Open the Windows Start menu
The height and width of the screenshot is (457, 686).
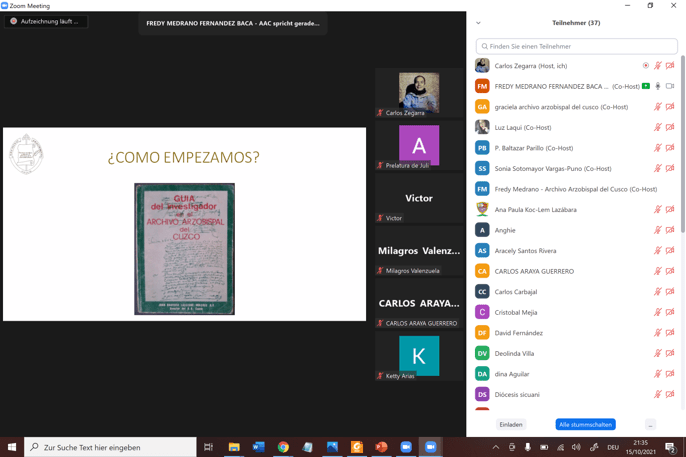pos(12,447)
